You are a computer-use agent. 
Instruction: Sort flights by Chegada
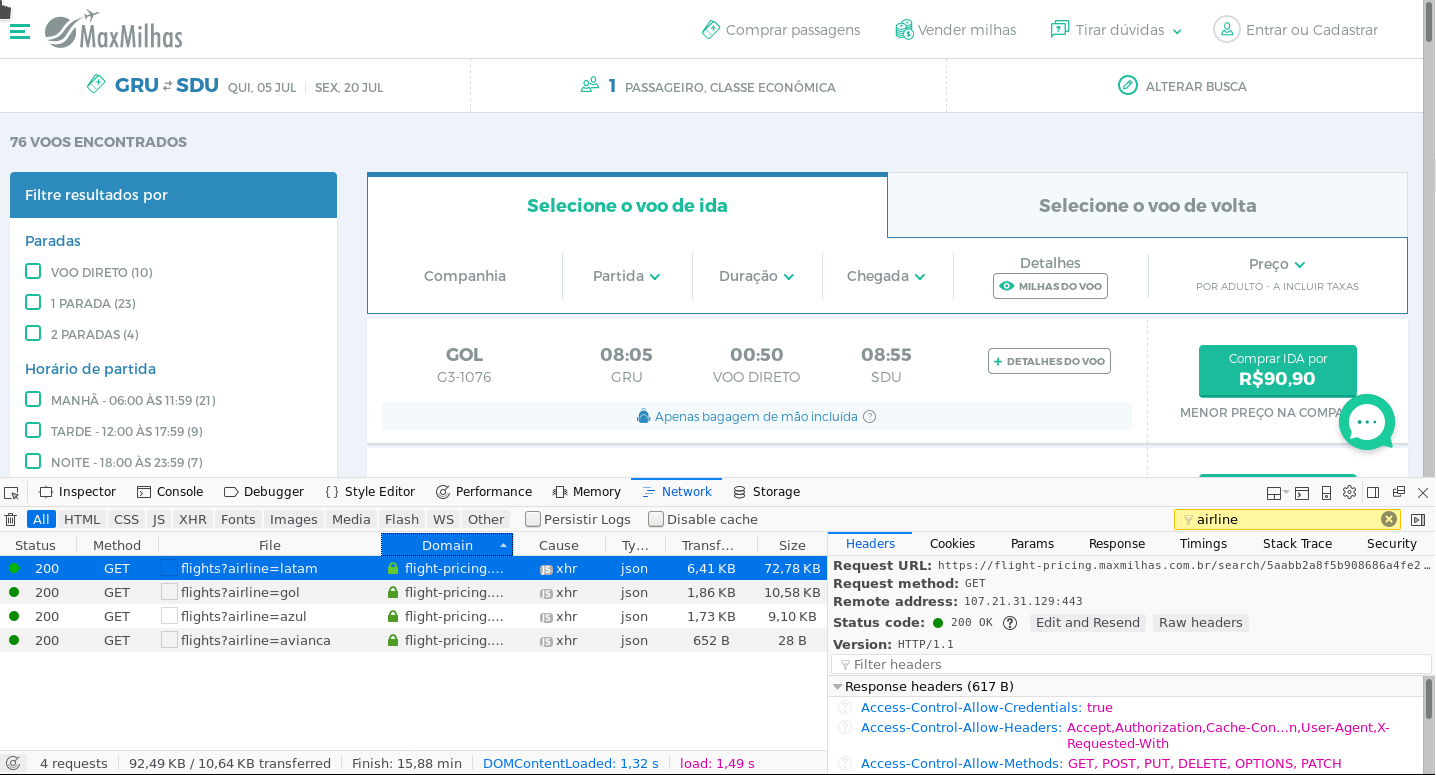click(x=886, y=276)
